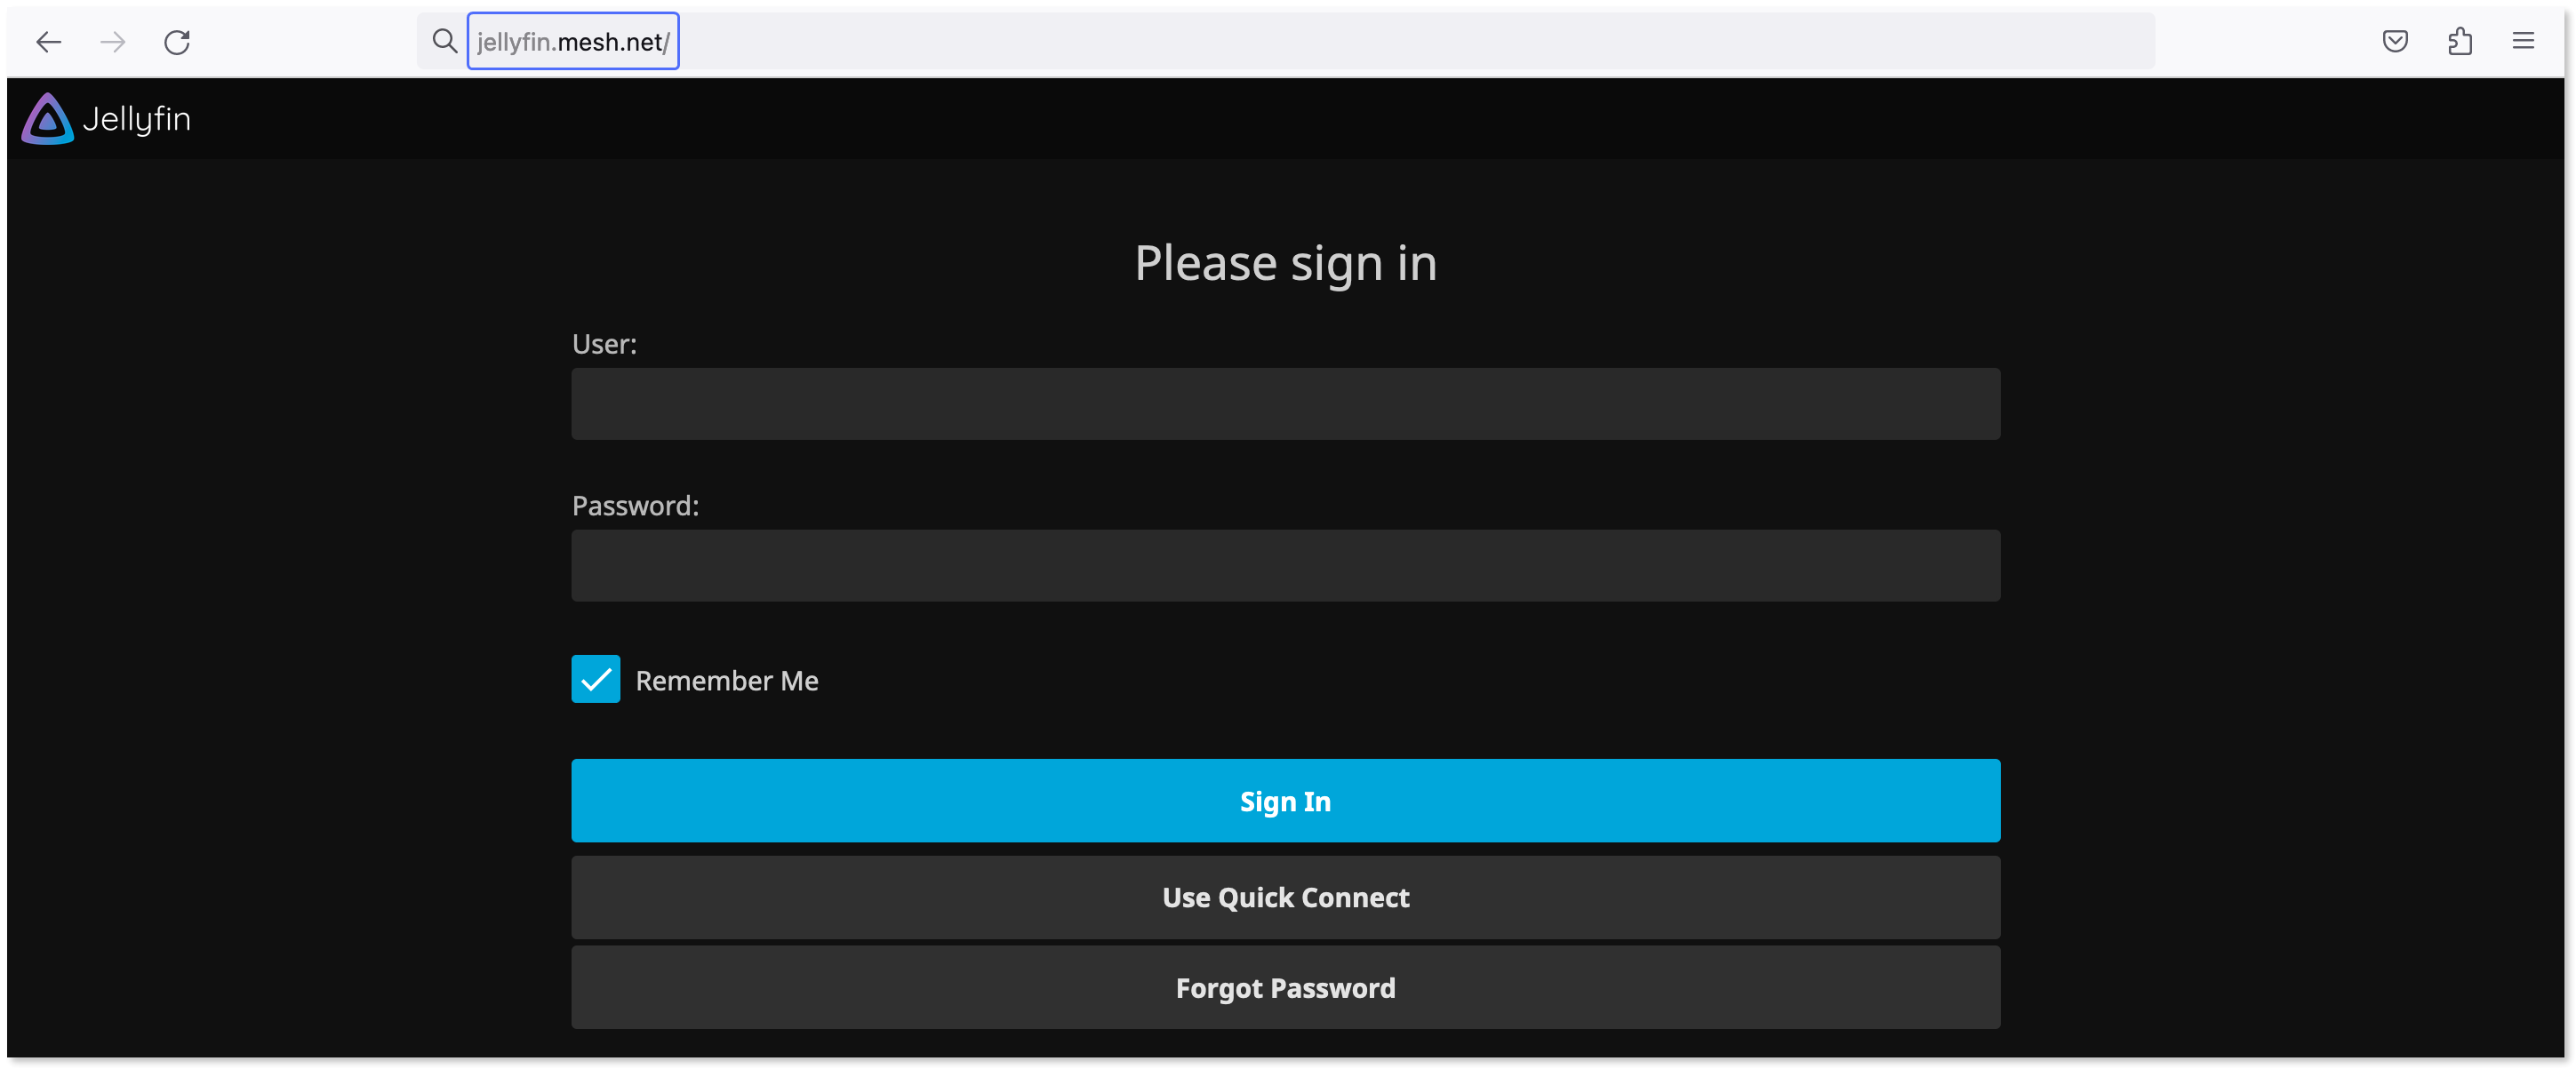This screenshot has width=2576, height=1069.
Task: Choose Use Quick Connect
Action: pyautogui.click(x=1285, y=897)
